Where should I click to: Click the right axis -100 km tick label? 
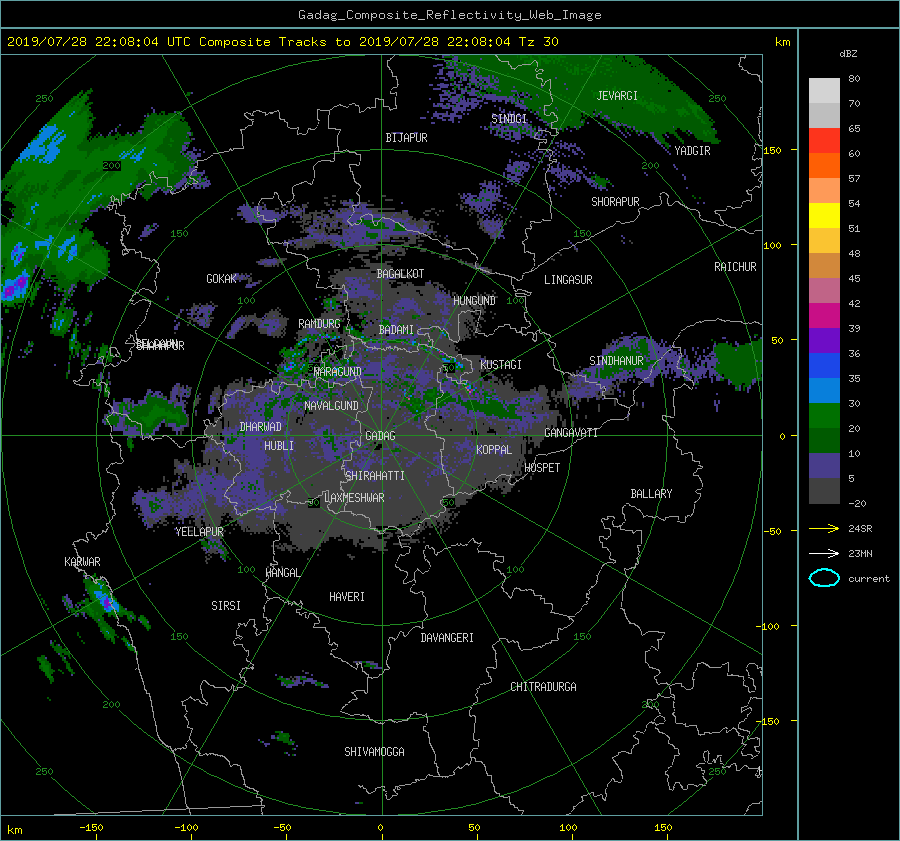[769, 626]
